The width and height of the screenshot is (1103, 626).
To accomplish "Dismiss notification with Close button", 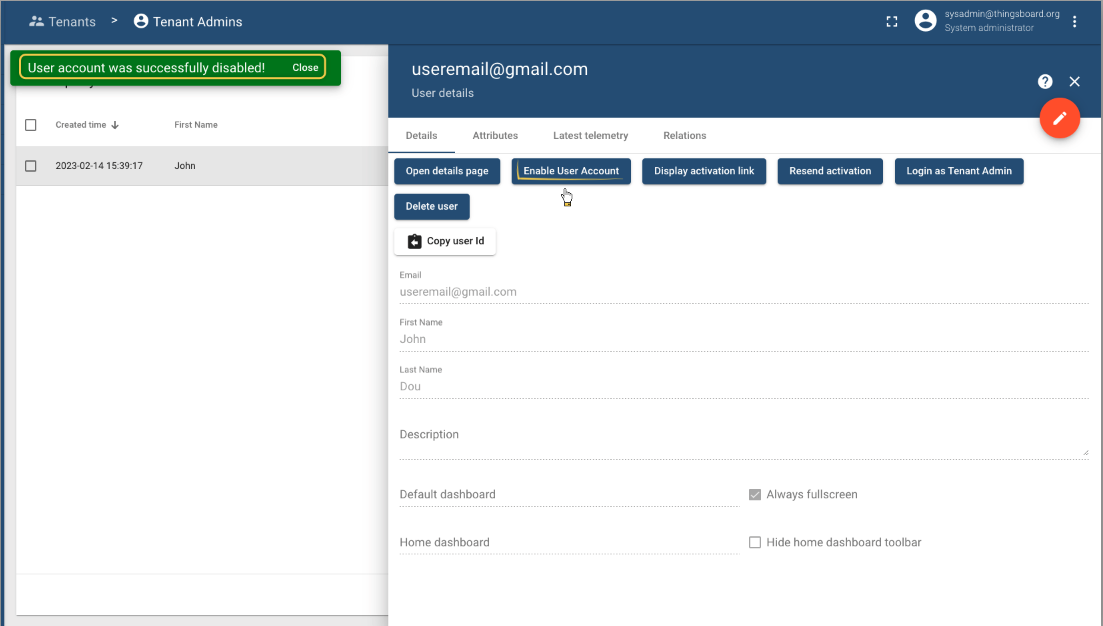I will pos(305,68).
